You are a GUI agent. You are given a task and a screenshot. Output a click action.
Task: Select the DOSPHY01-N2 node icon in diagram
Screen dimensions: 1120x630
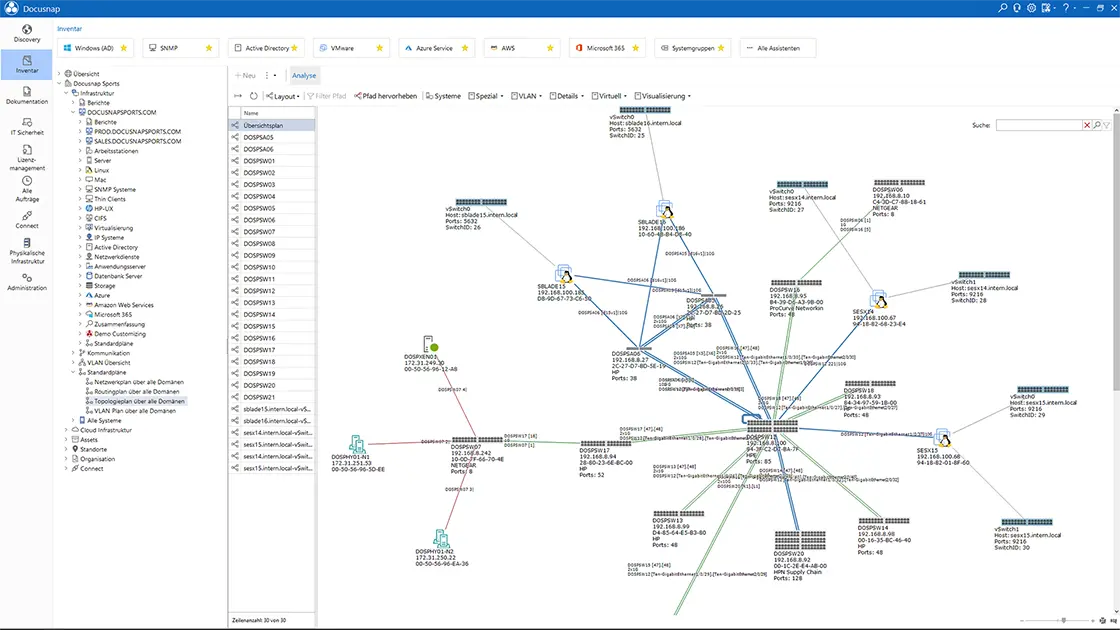(x=441, y=539)
